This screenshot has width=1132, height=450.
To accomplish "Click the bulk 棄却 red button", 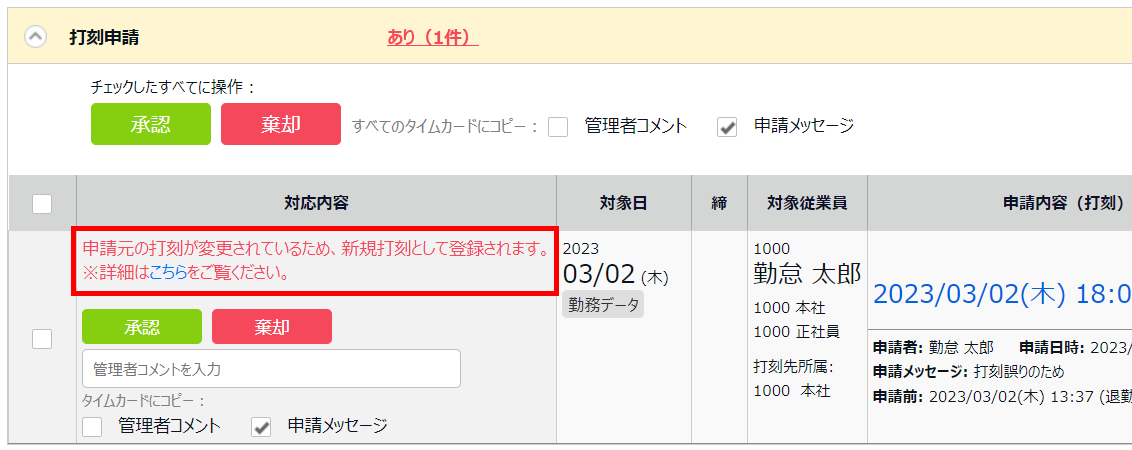I will [281, 124].
